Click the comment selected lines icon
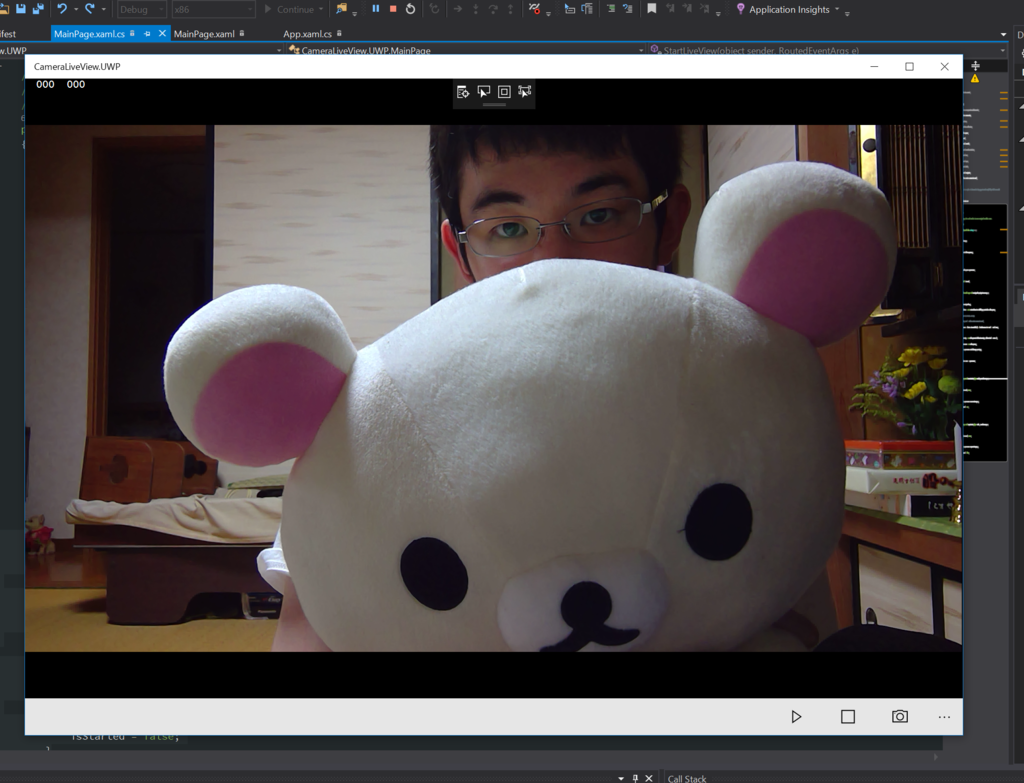 click(x=611, y=8)
